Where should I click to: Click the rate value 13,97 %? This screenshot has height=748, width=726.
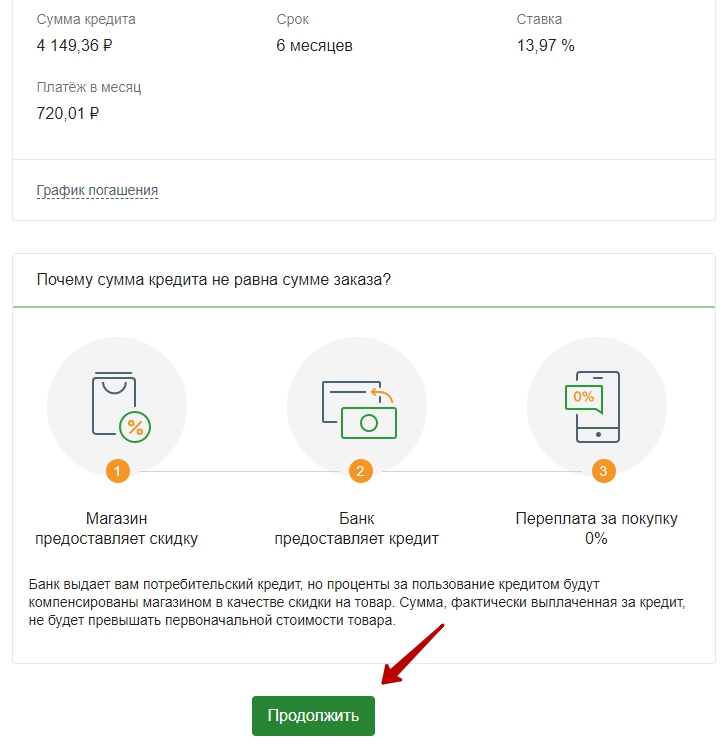546,46
